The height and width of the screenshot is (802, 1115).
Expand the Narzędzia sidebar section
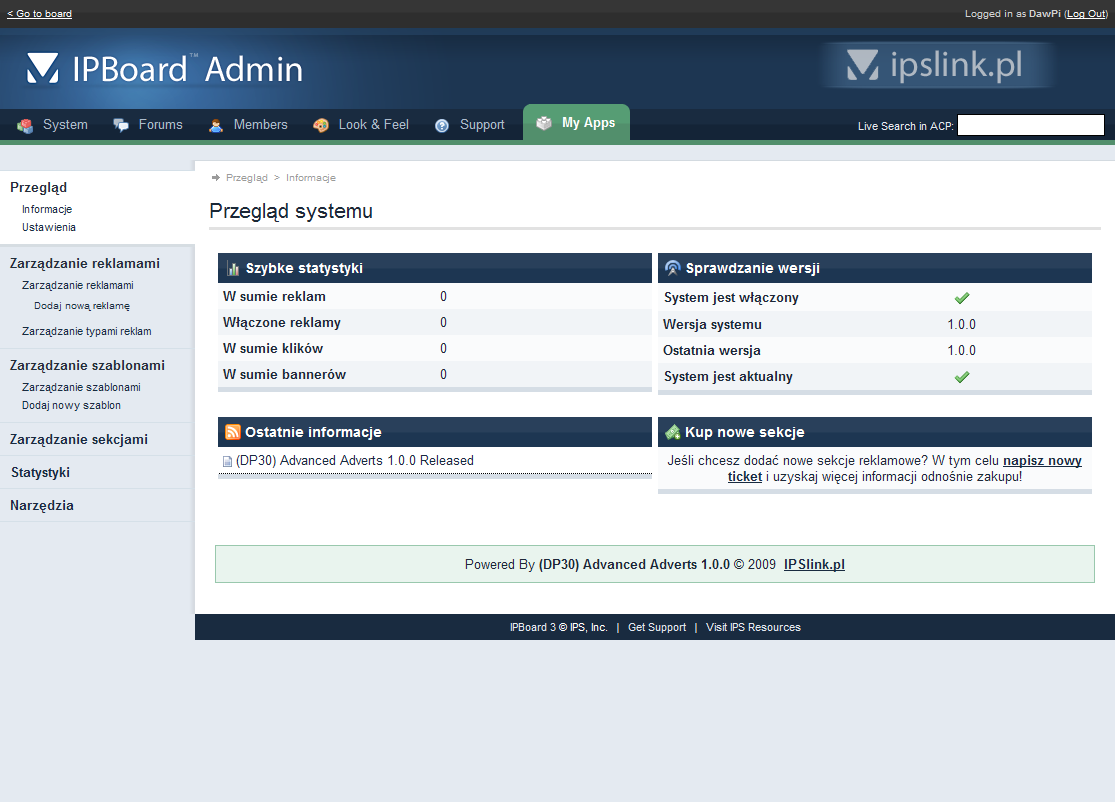[42, 505]
